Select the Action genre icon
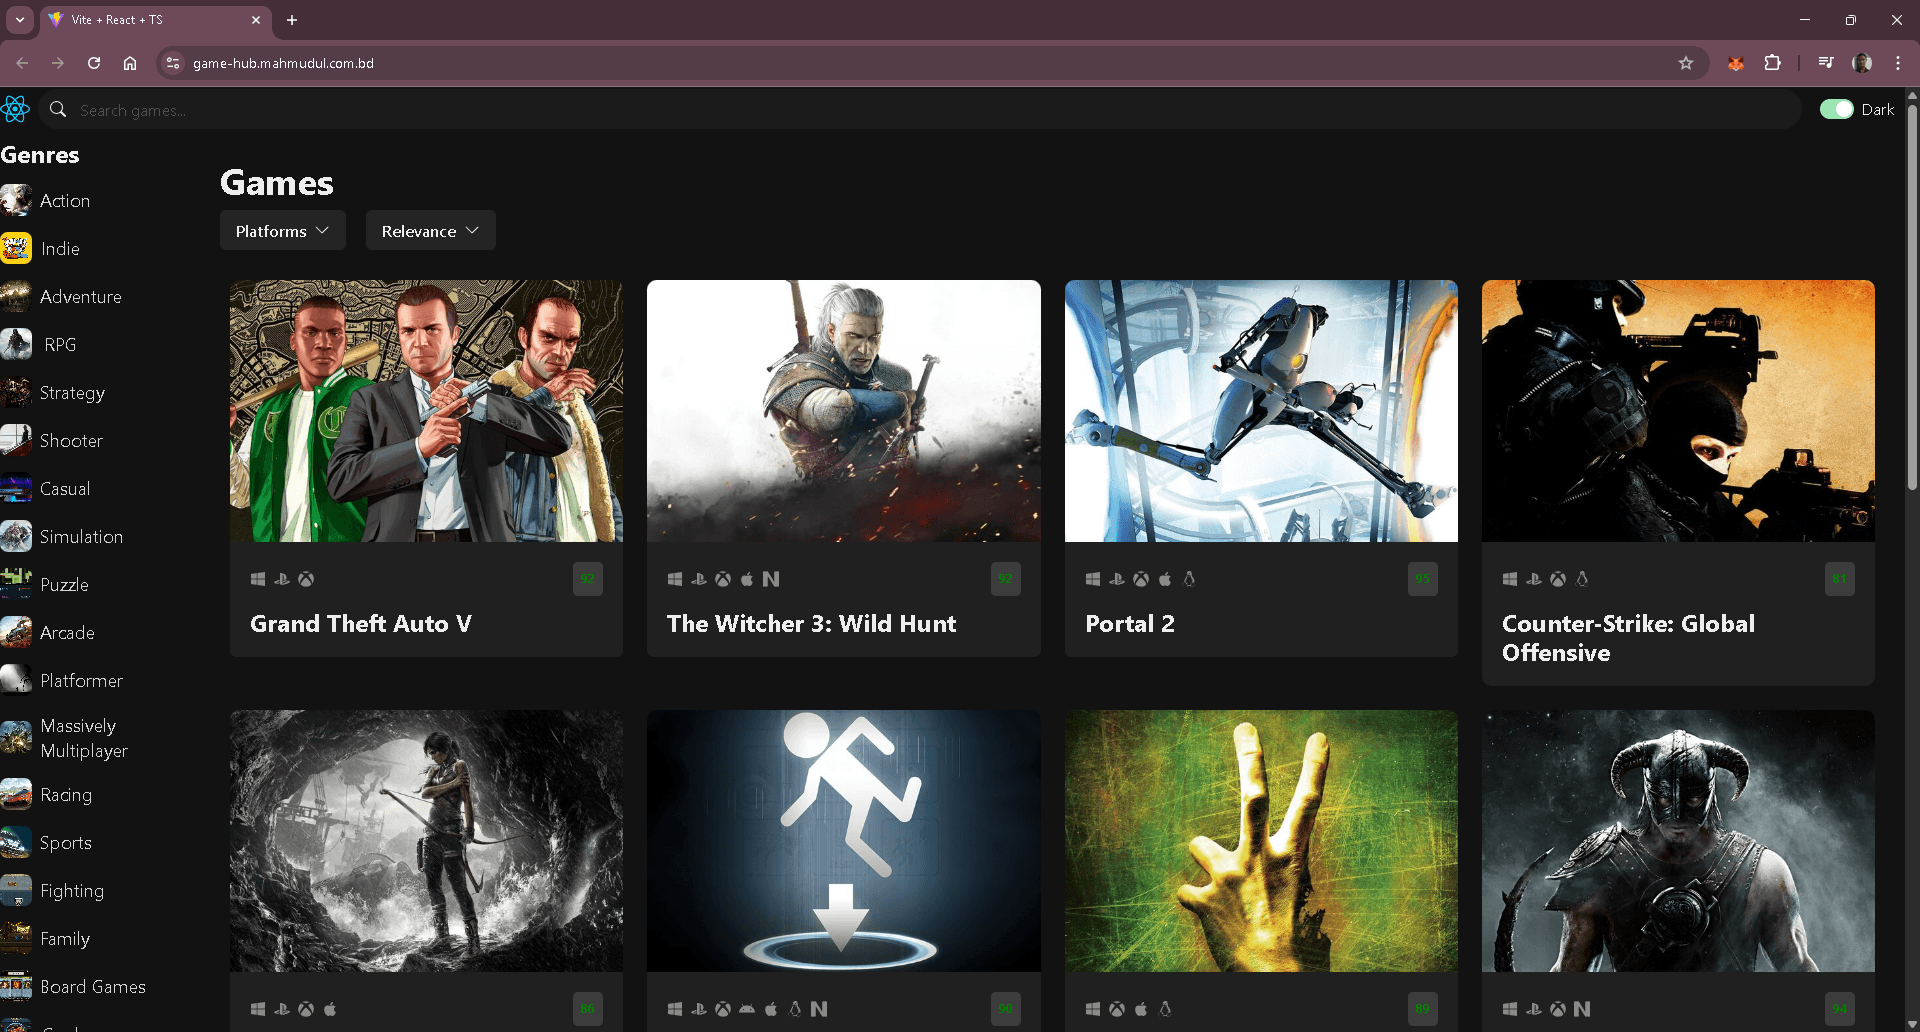The width and height of the screenshot is (1920, 1032). pyautogui.click(x=16, y=200)
